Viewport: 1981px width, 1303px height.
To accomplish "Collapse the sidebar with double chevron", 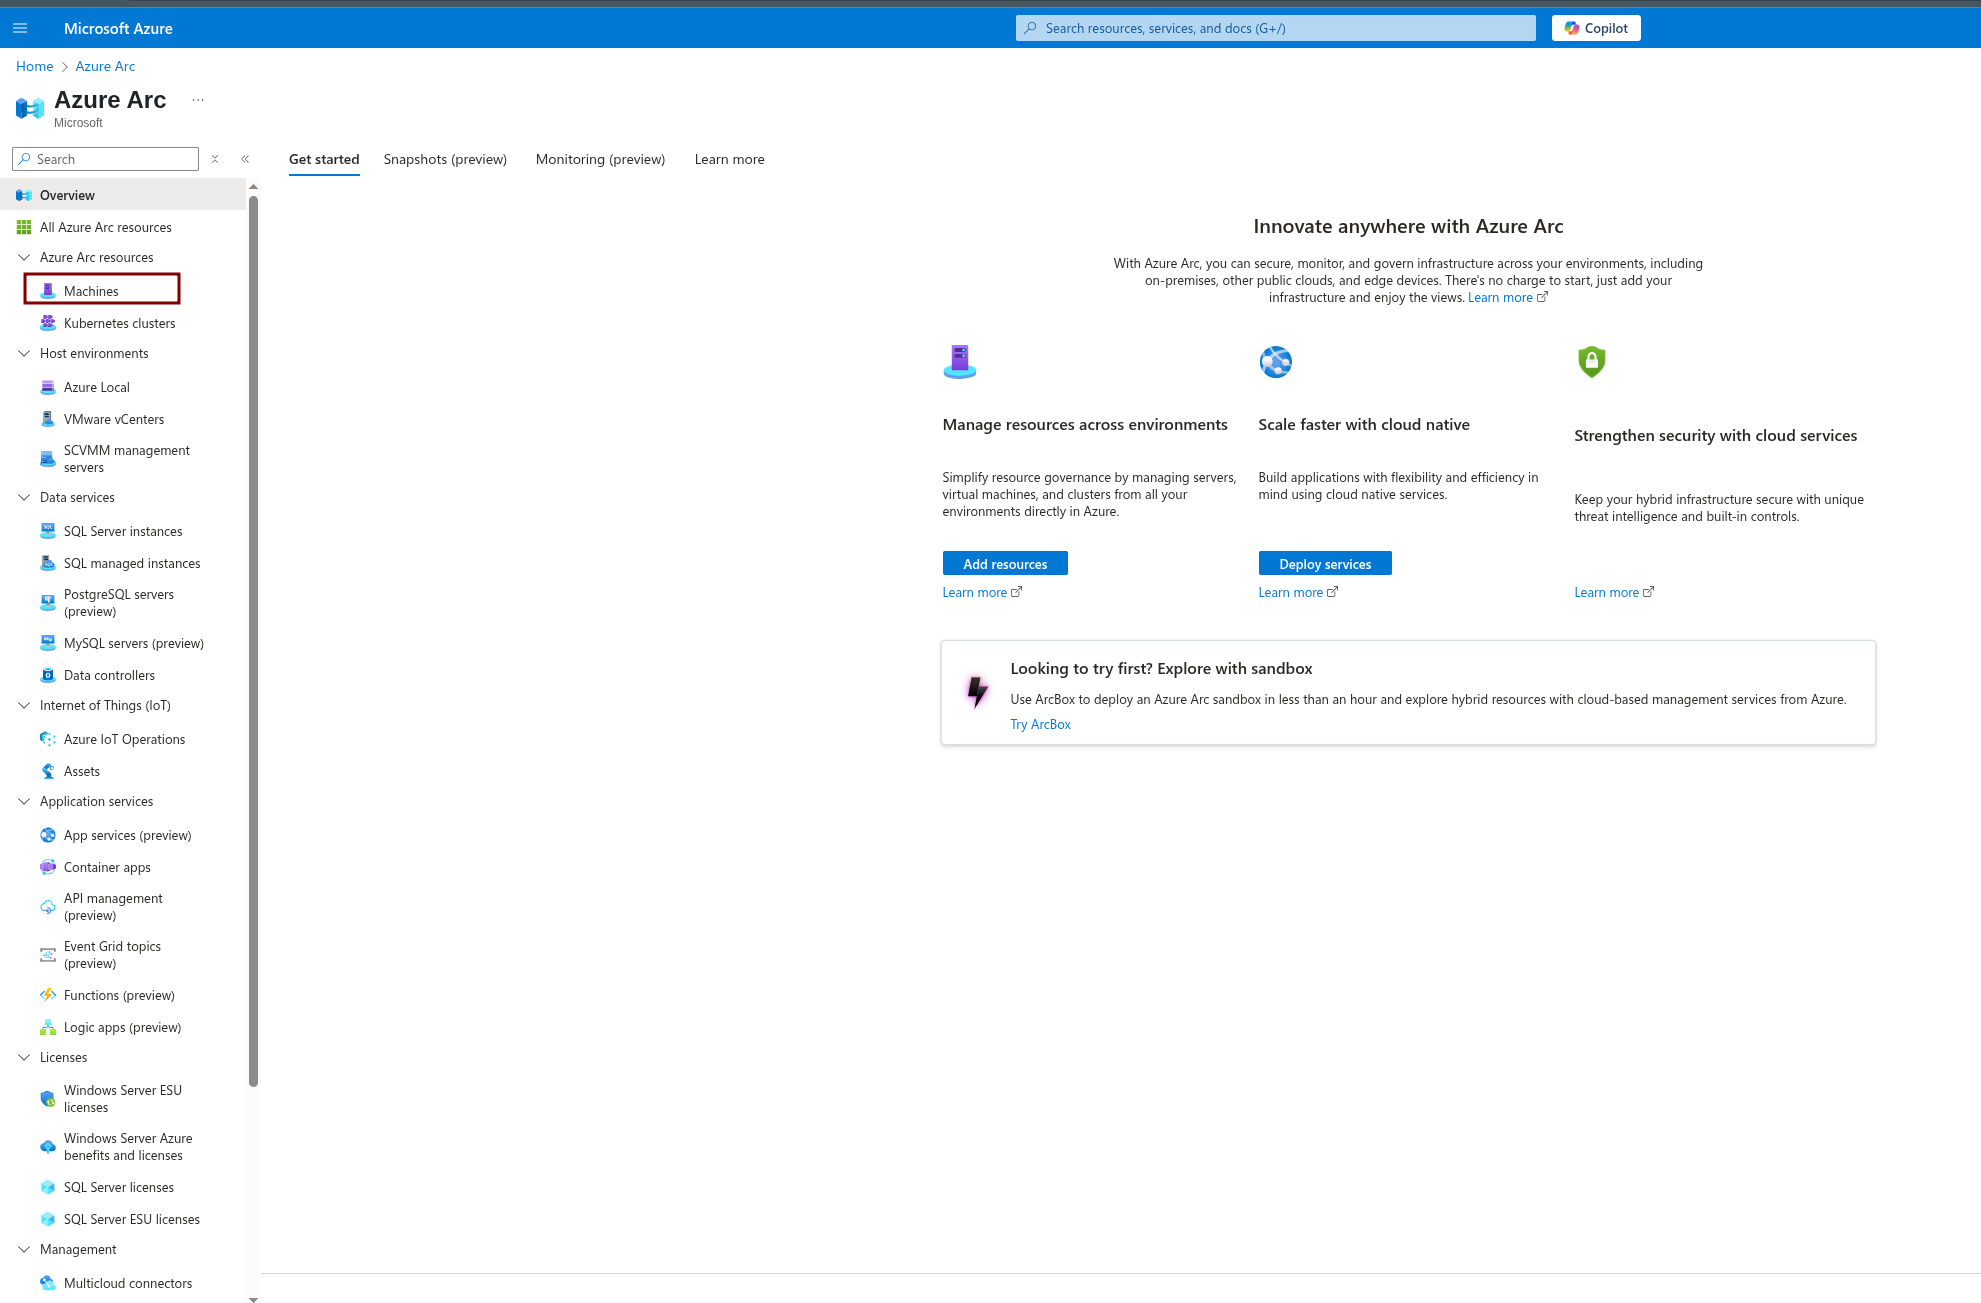I will pos(245,159).
